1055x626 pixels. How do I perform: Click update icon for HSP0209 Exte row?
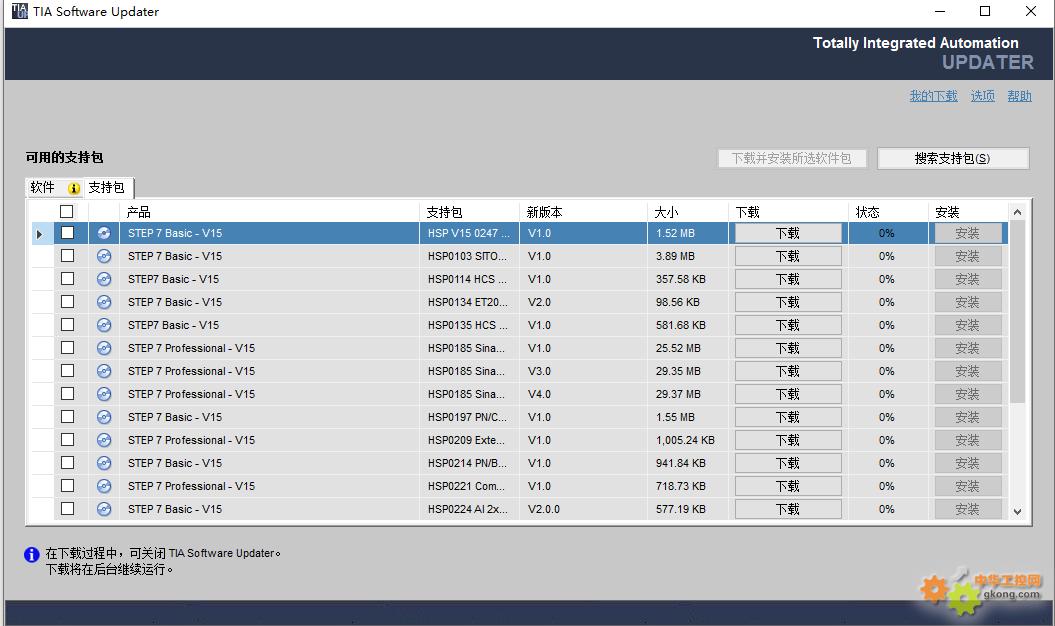pyautogui.click(x=104, y=440)
